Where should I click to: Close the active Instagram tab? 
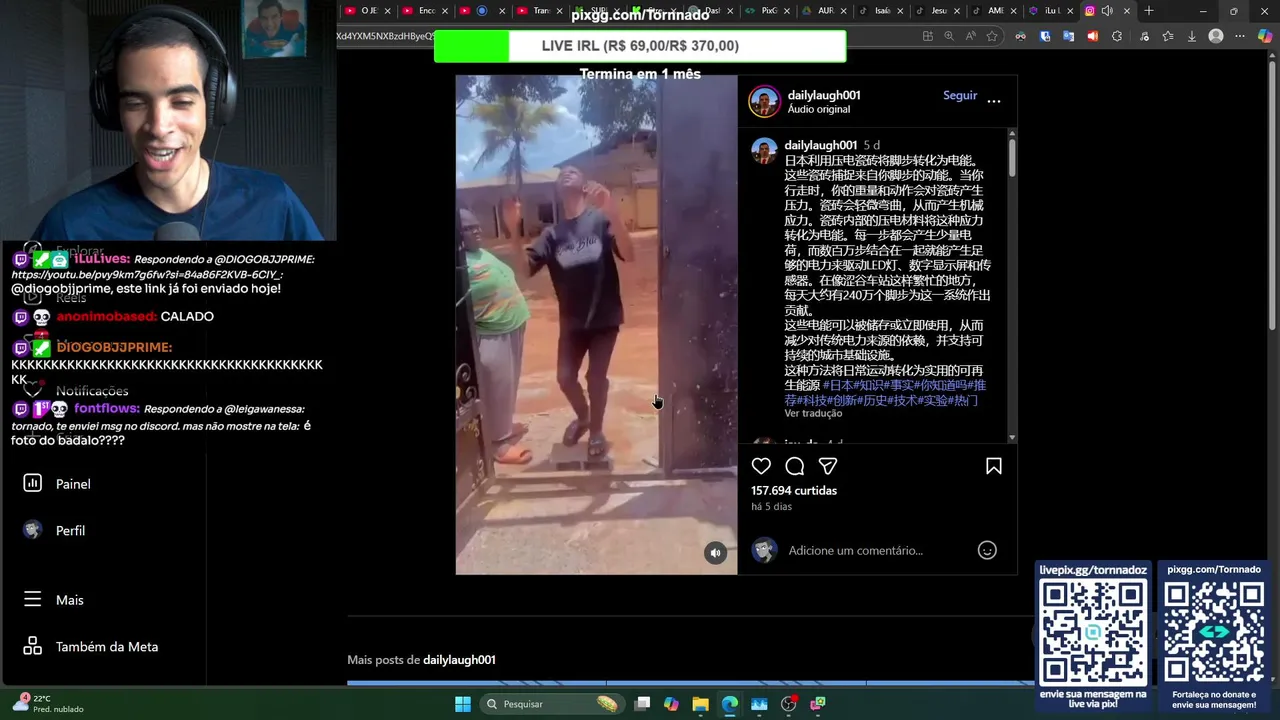(1127, 11)
